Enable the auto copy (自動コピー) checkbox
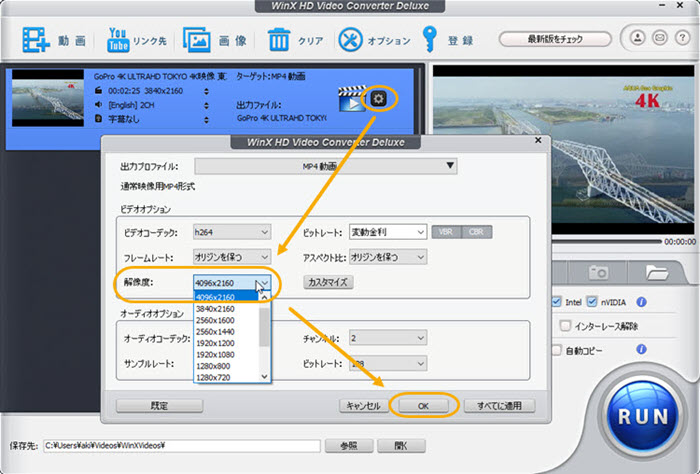Screen dimensions: 700x474 pyautogui.click(x=557, y=350)
